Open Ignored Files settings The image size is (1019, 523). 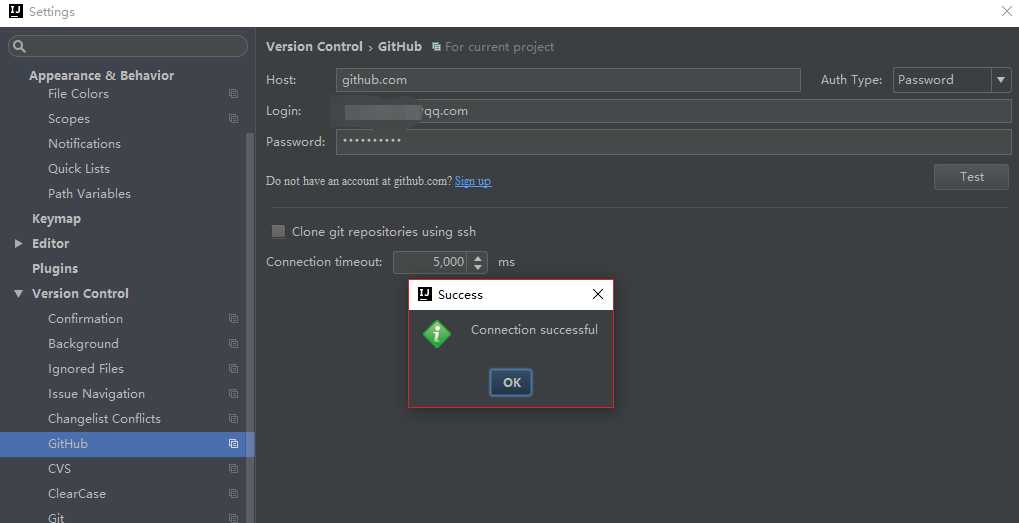[86, 369]
